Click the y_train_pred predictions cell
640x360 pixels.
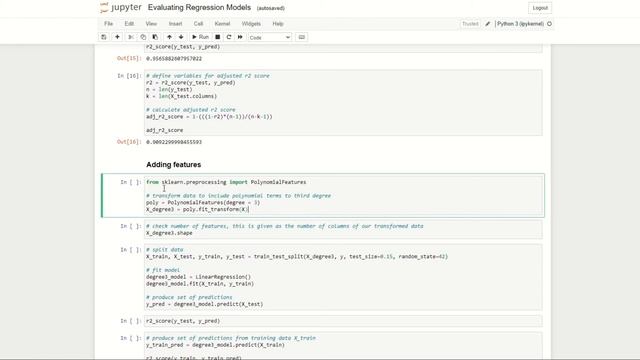(343, 346)
